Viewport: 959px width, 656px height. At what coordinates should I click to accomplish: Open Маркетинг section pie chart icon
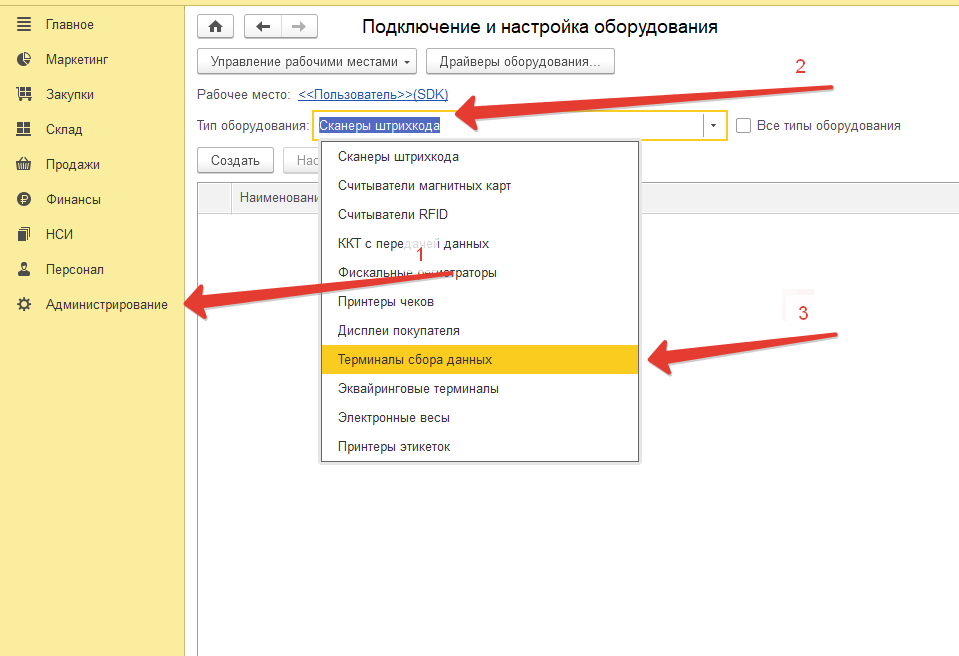(x=25, y=59)
